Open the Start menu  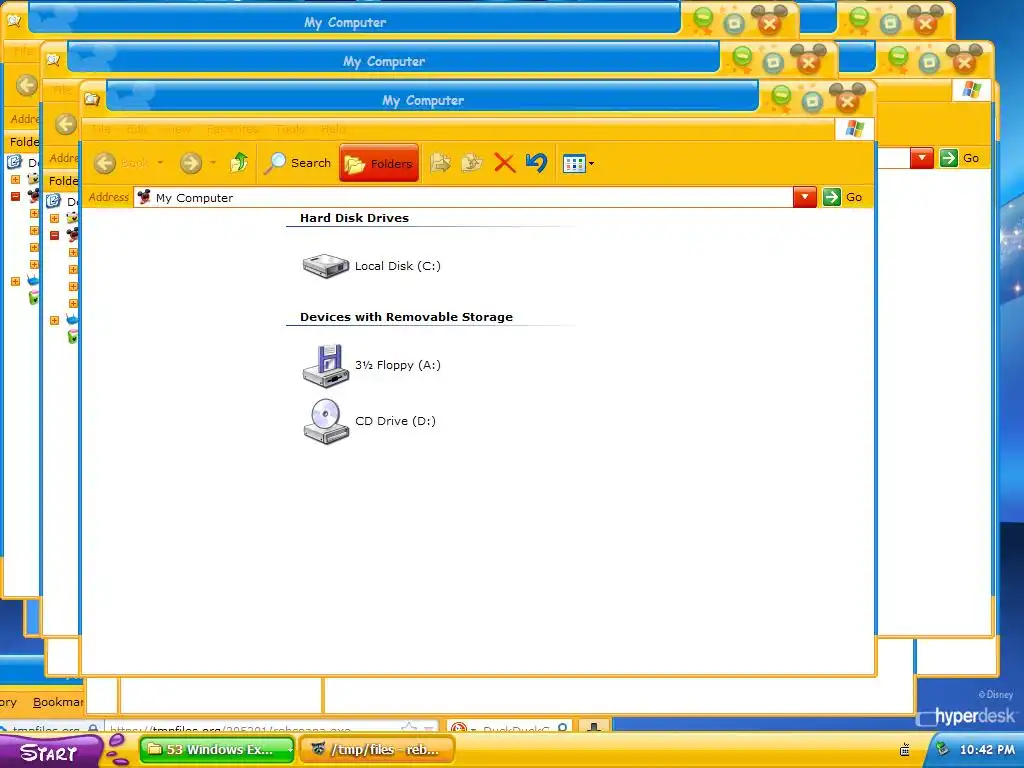[x=51, y=751]
